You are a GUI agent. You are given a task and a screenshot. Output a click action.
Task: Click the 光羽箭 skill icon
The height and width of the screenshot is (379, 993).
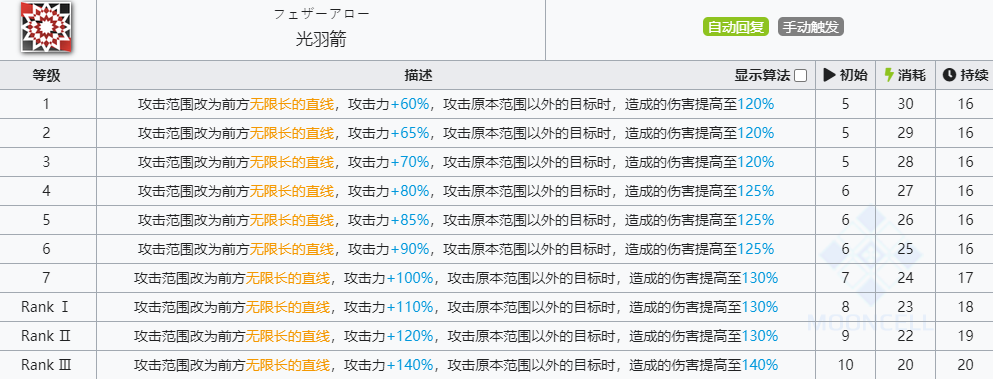coord(46,27)
